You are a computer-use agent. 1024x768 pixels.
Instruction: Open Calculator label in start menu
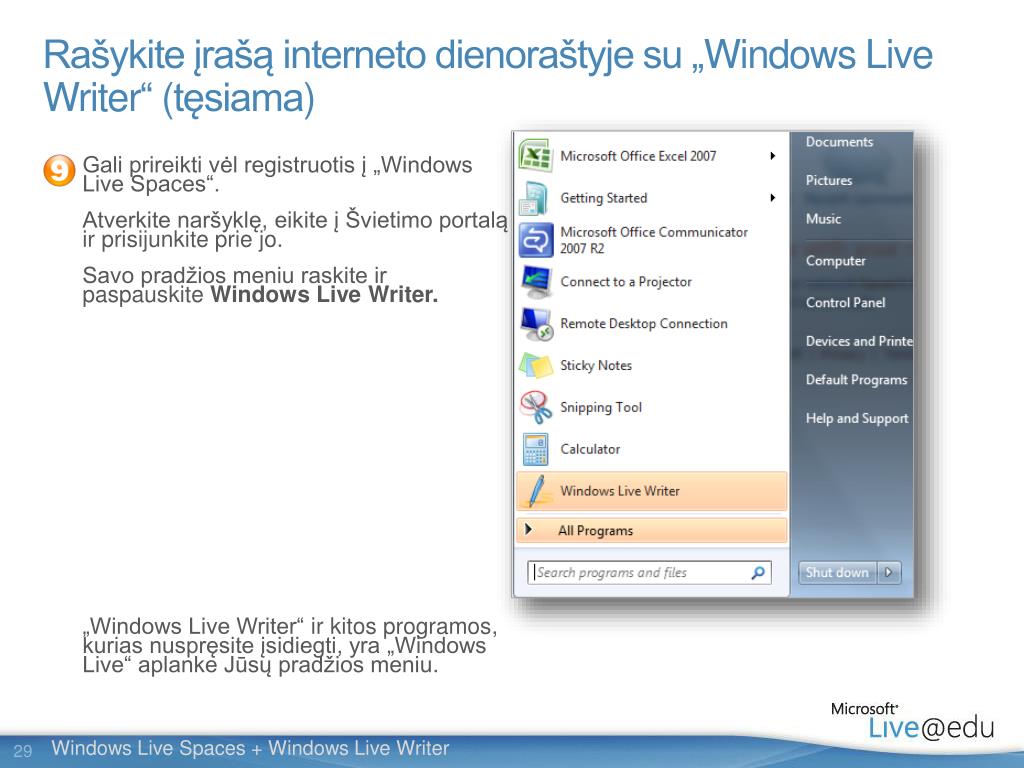click(590, 449)
